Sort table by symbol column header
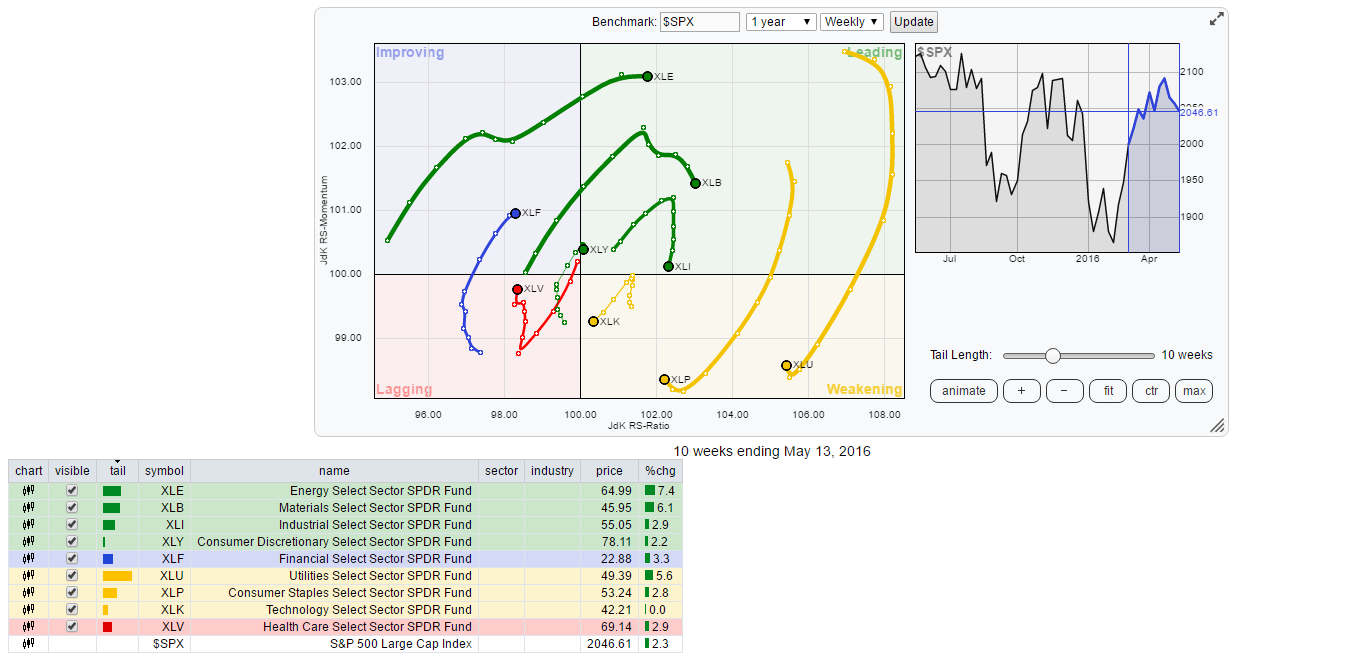 164,471
